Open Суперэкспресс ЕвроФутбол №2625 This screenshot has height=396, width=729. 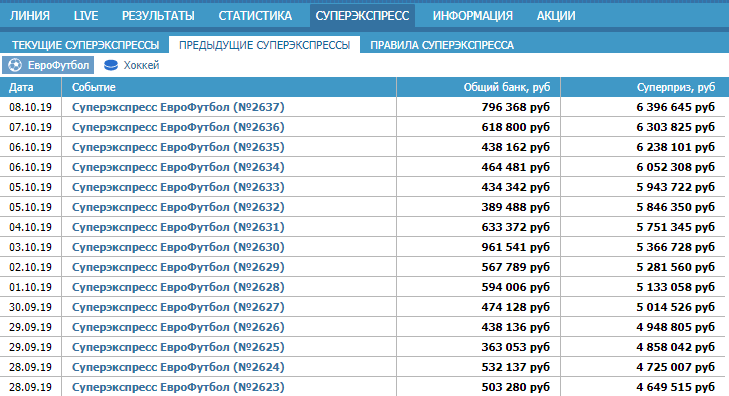pyautogui.click(x=178, y=347)
